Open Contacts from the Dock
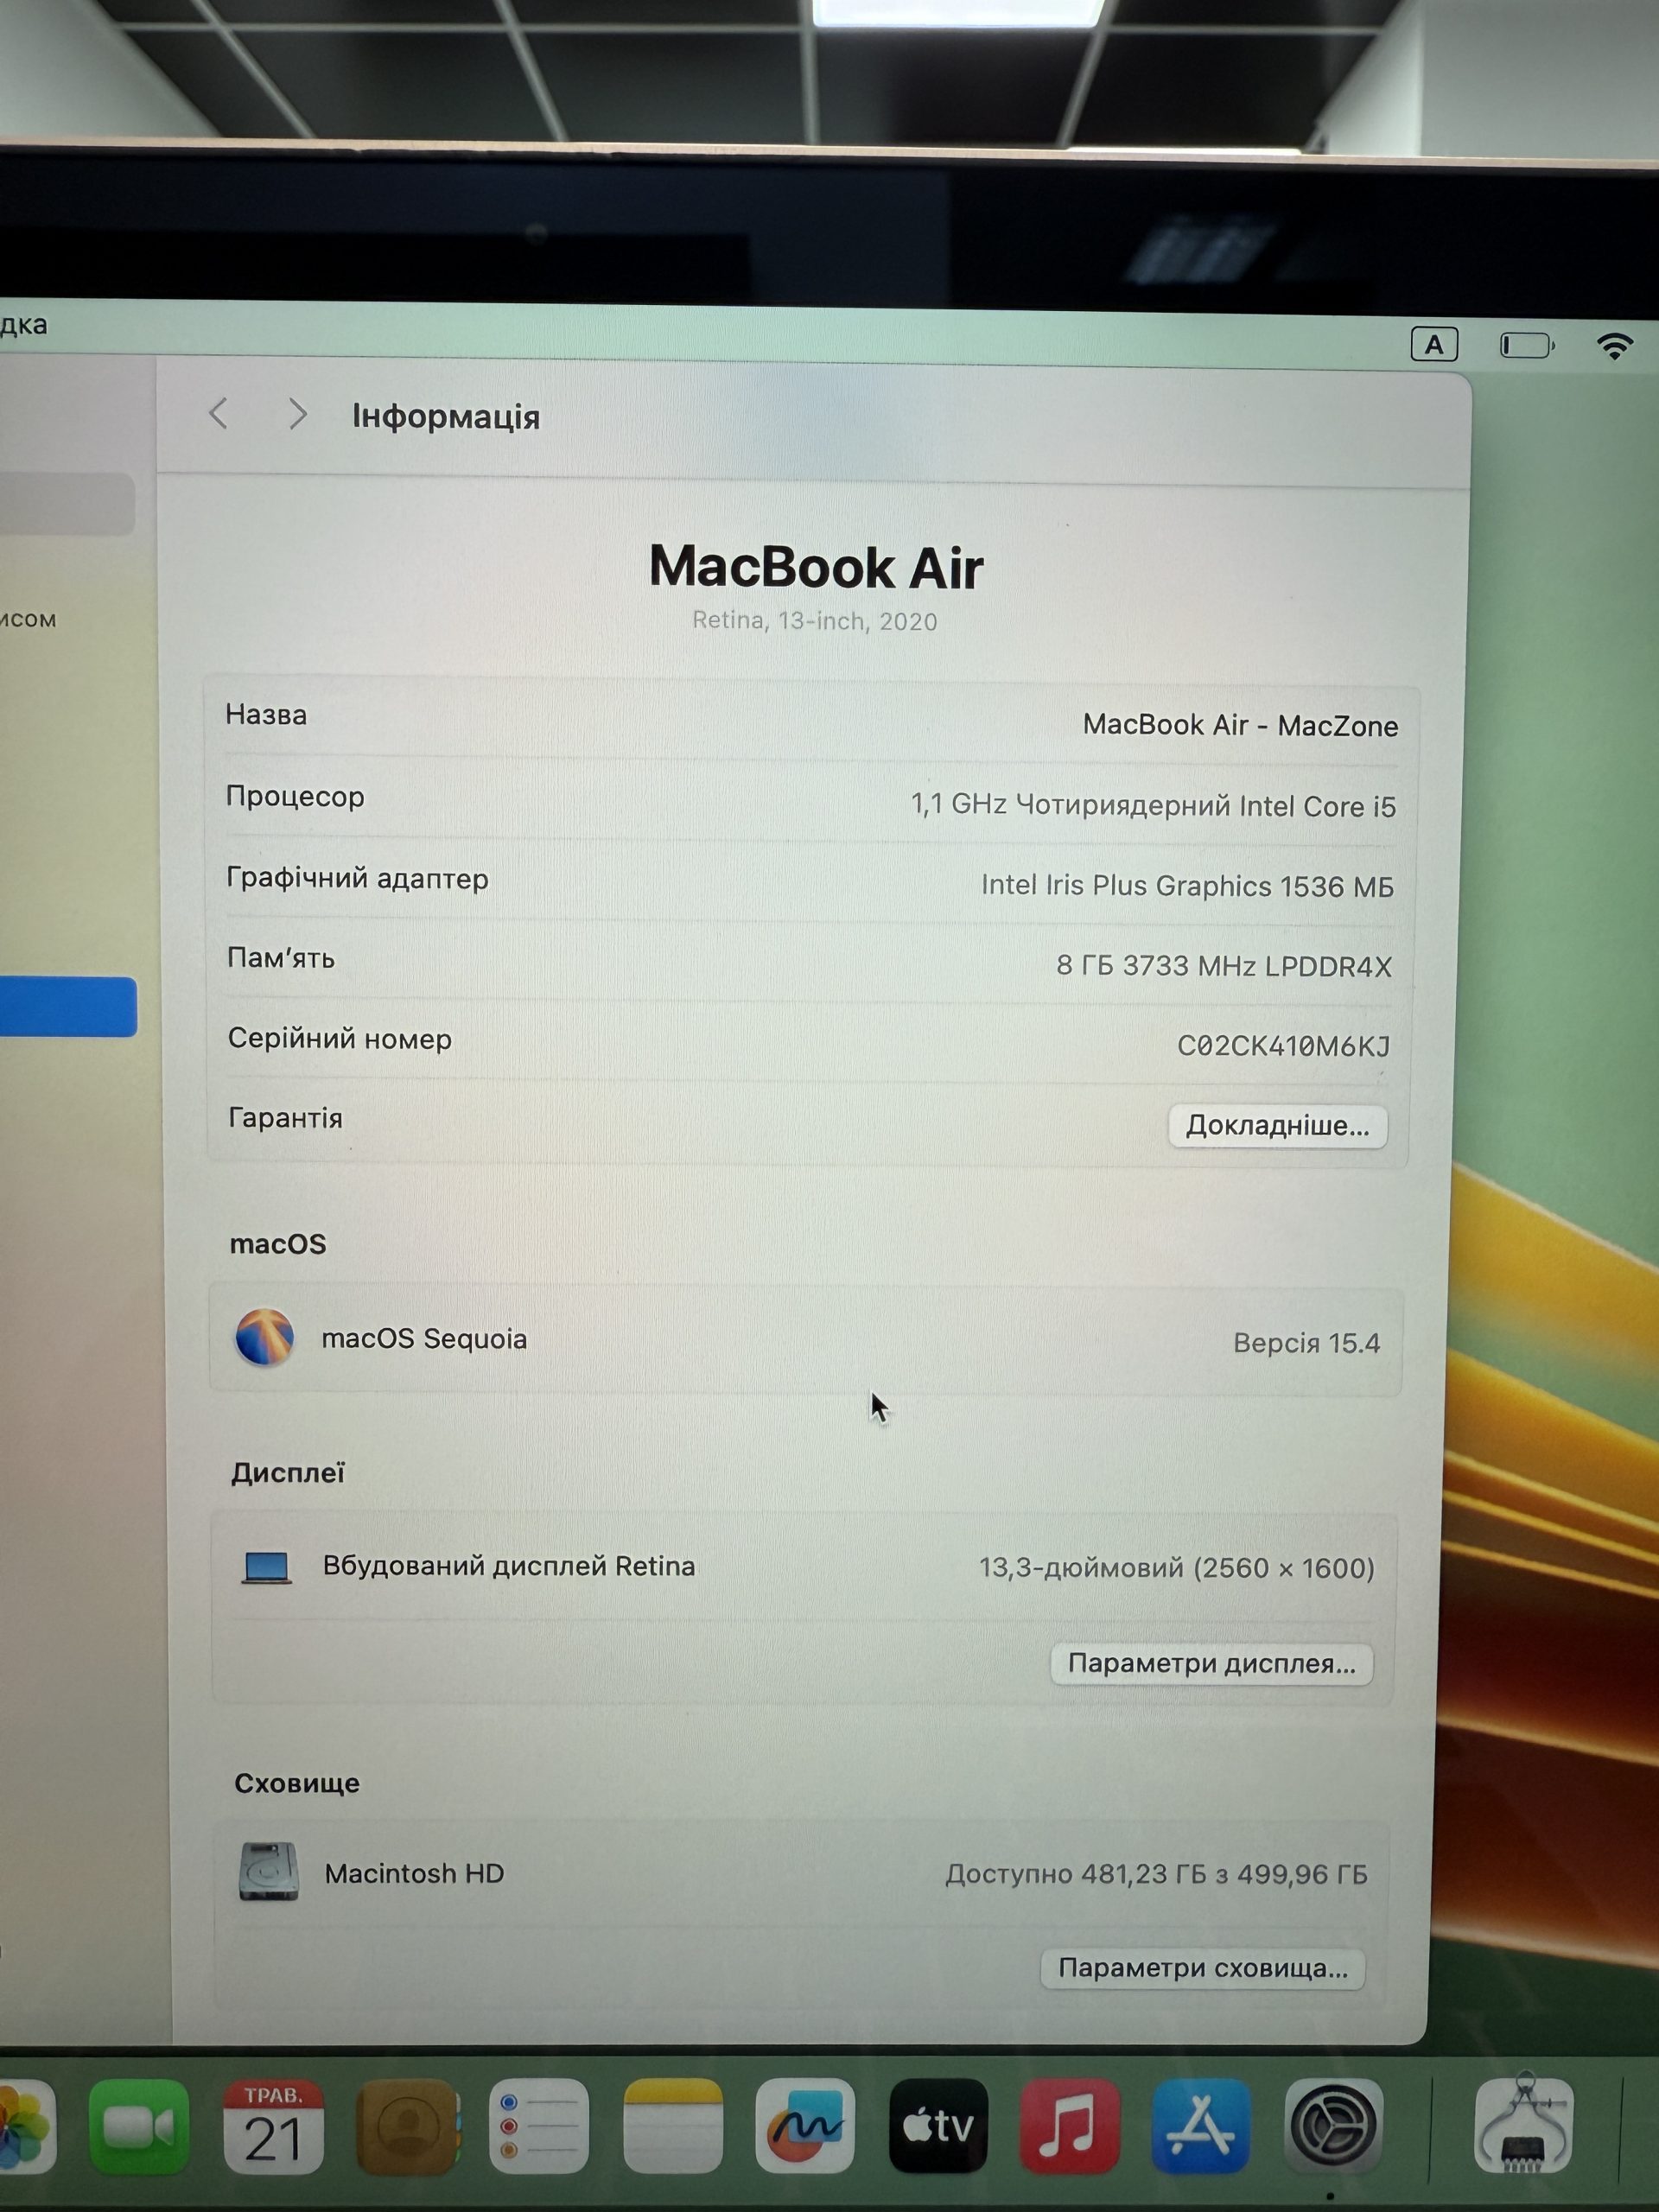 407,2126
